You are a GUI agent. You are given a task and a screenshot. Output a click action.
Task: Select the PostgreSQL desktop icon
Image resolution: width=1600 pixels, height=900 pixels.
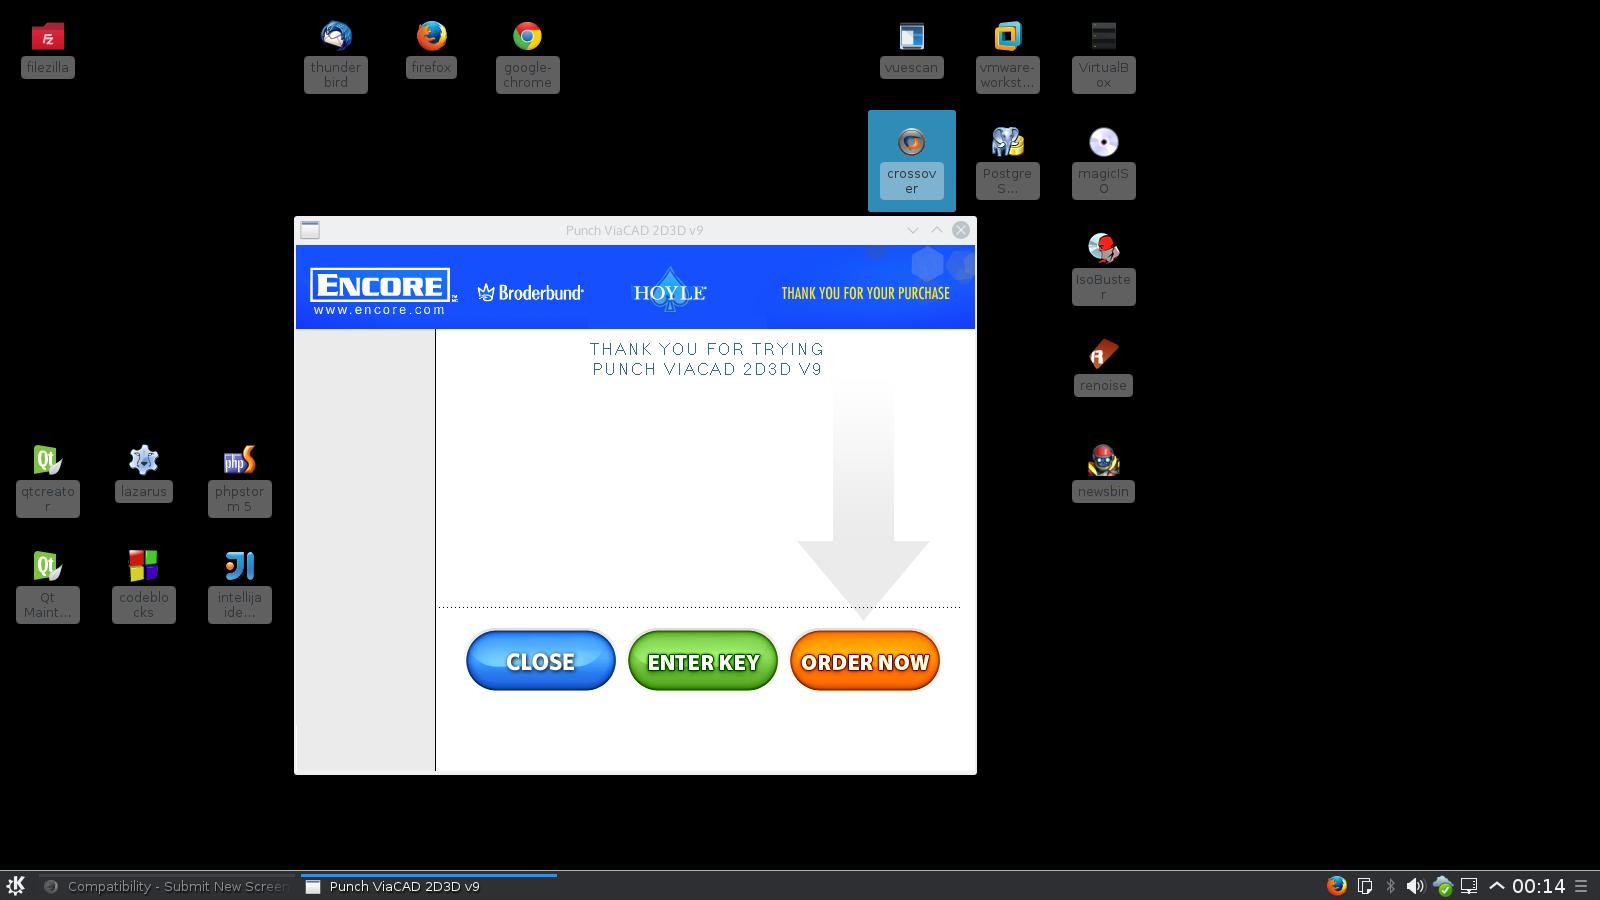tap(1008, 162)
